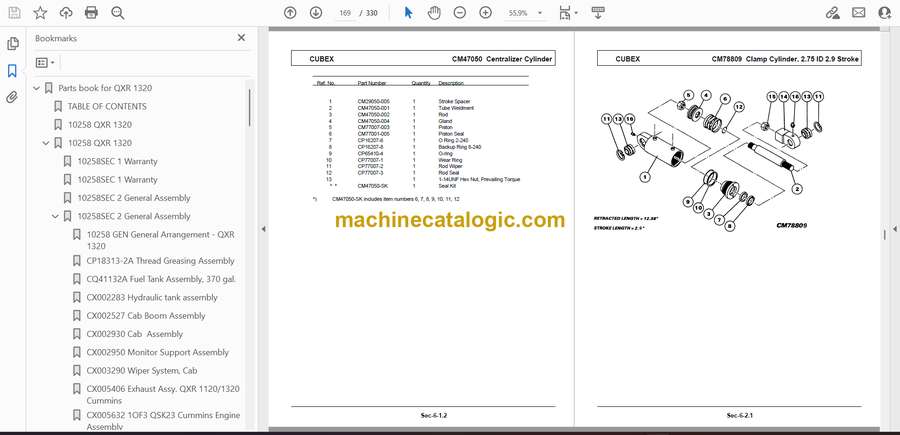Click the Sec-6-1.2 page footer
The height and width of the screenshot is (435, 900).
pyautogui.click(x=435, y=415)
